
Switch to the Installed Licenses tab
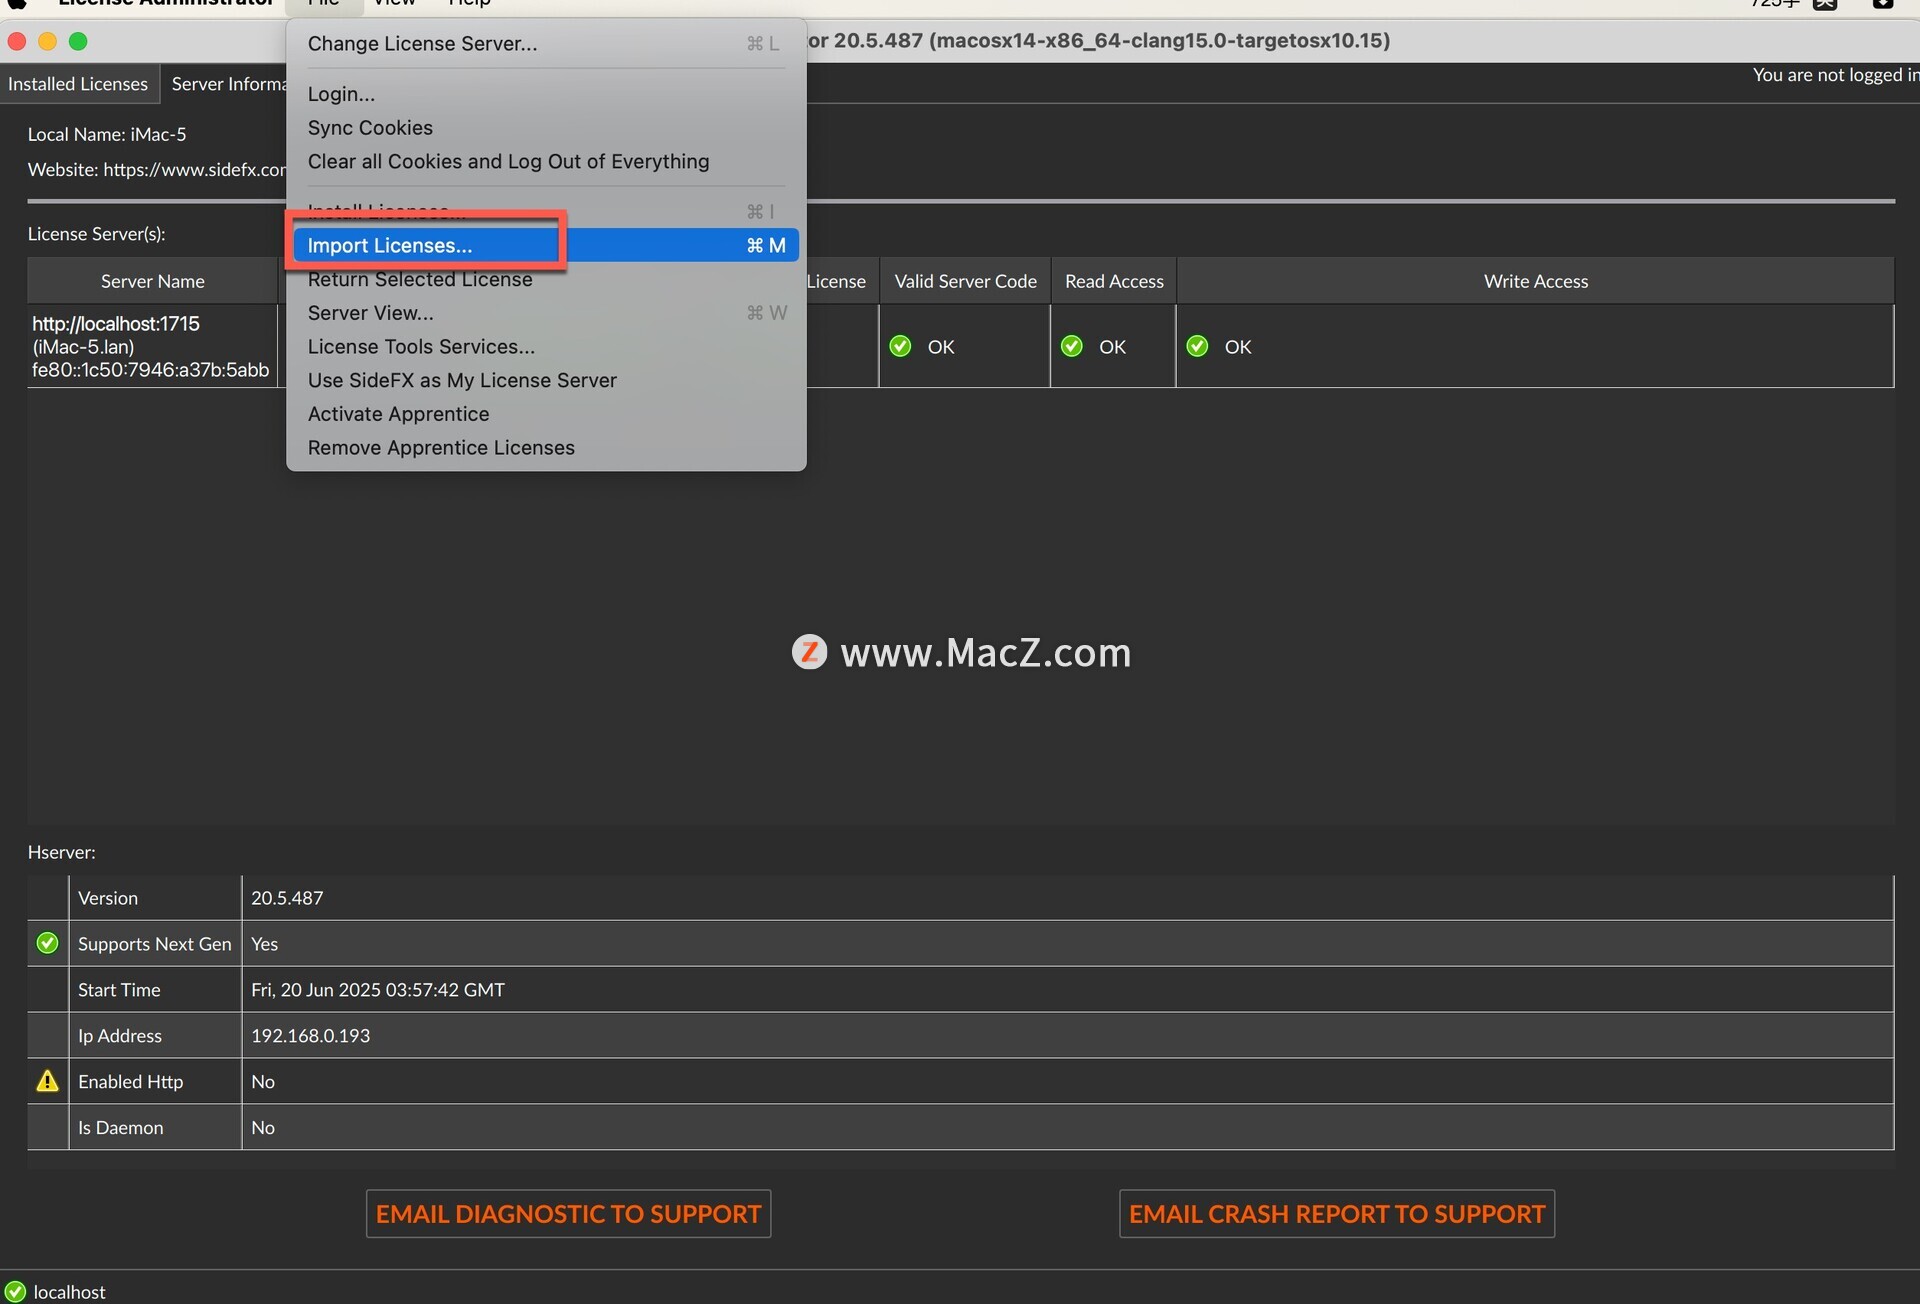point(78,84)
